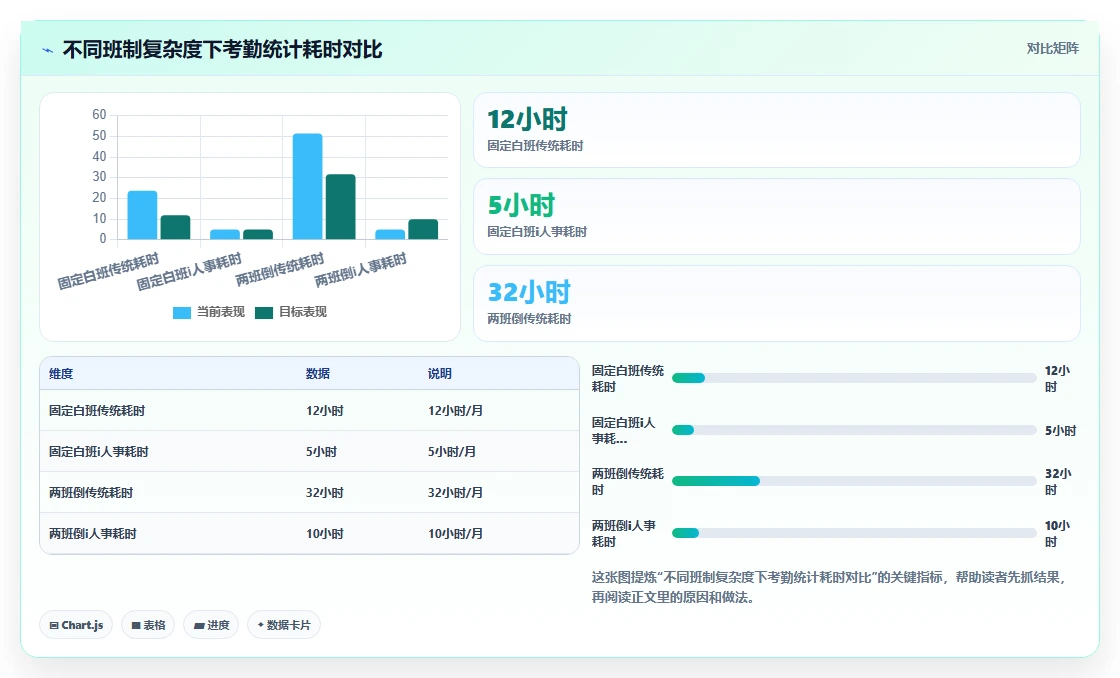This screenshot has height=678, width=1120.
Task: Click the 10小时 table data cell
Action: click(325, 534)
